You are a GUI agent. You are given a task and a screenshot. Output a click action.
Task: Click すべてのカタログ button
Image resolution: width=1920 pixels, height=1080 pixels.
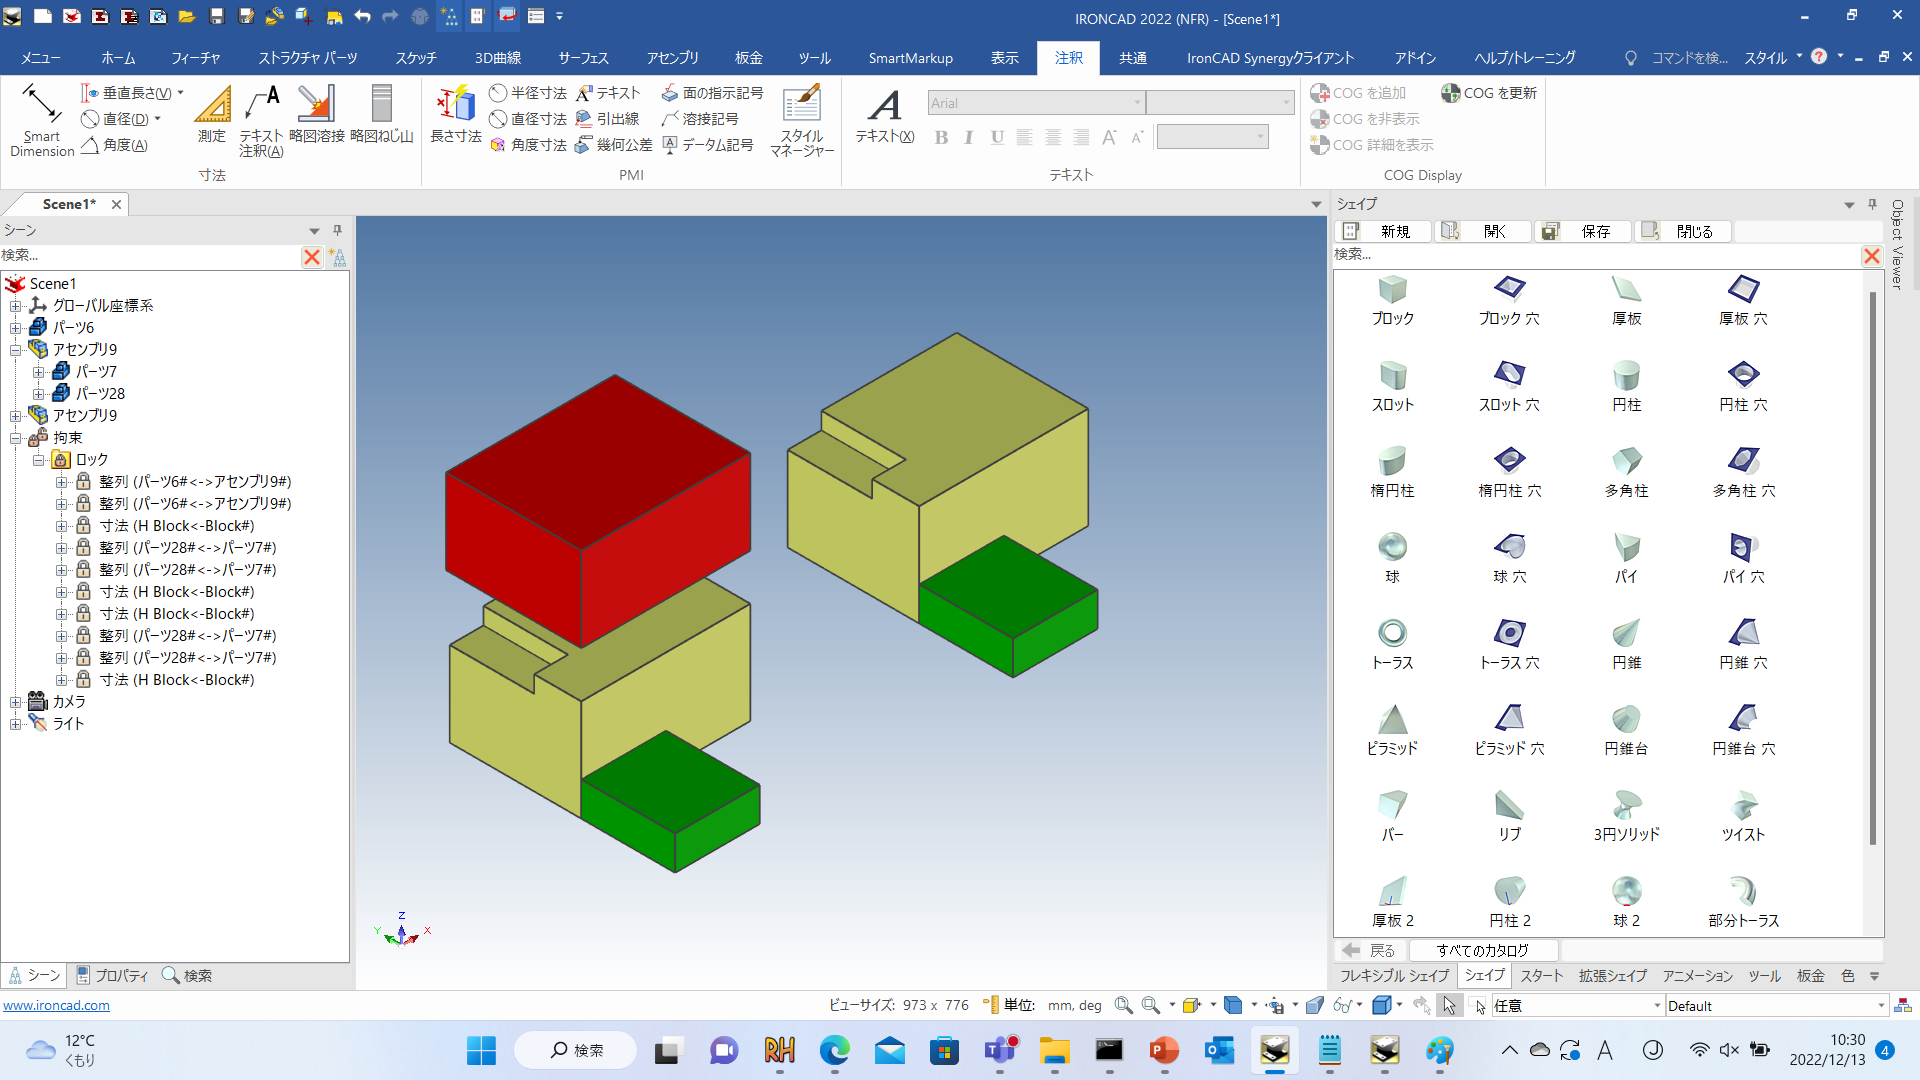pos(1482,950)
